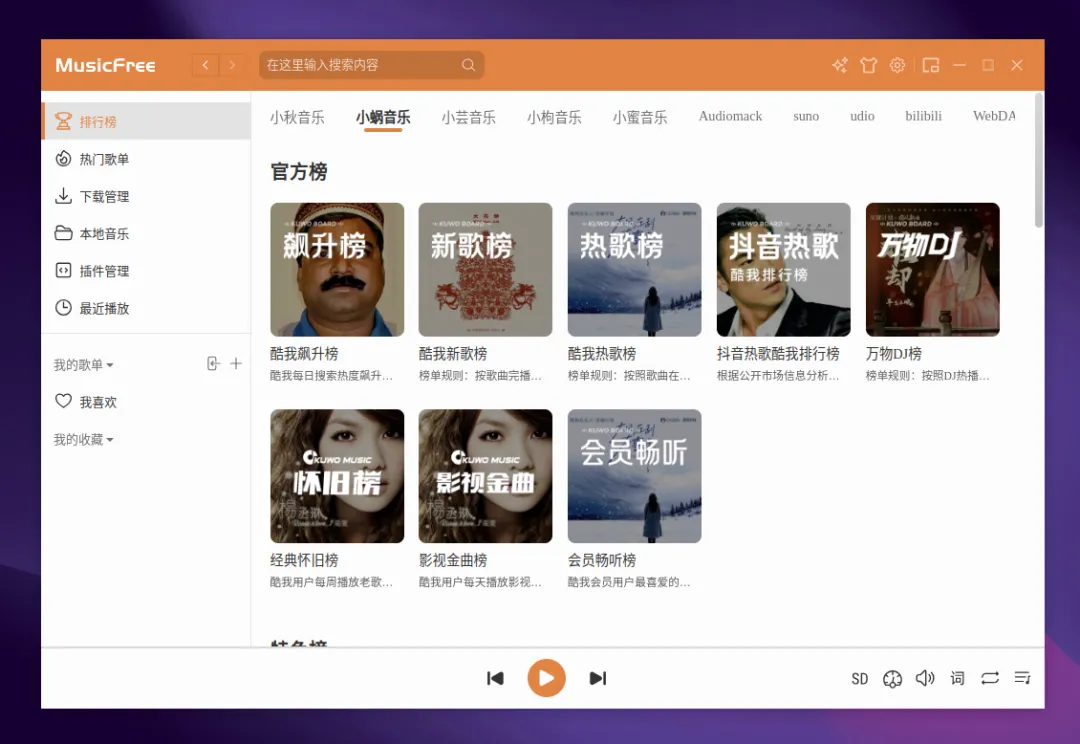
Task: Open 插件管理 plugin manager
Action: point(146,271)
